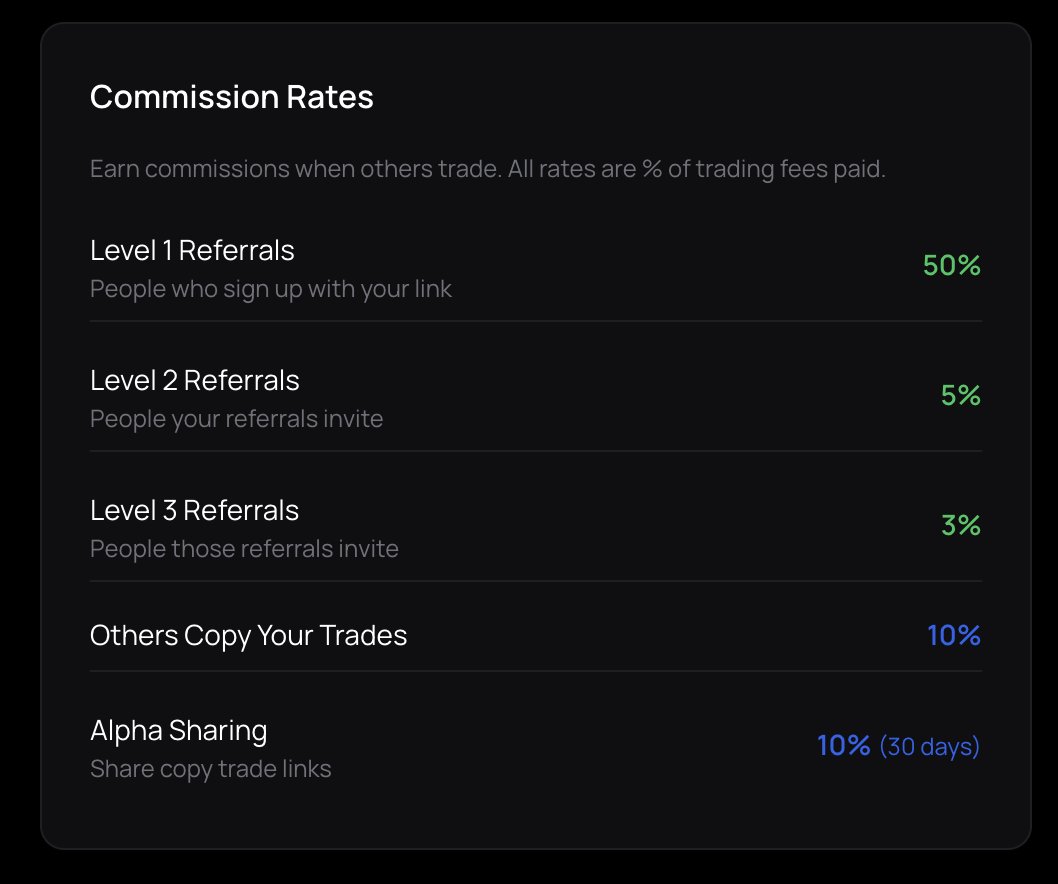1058x884 pixels.
Task: Click the 3% commission rate value
Action: 960,526
